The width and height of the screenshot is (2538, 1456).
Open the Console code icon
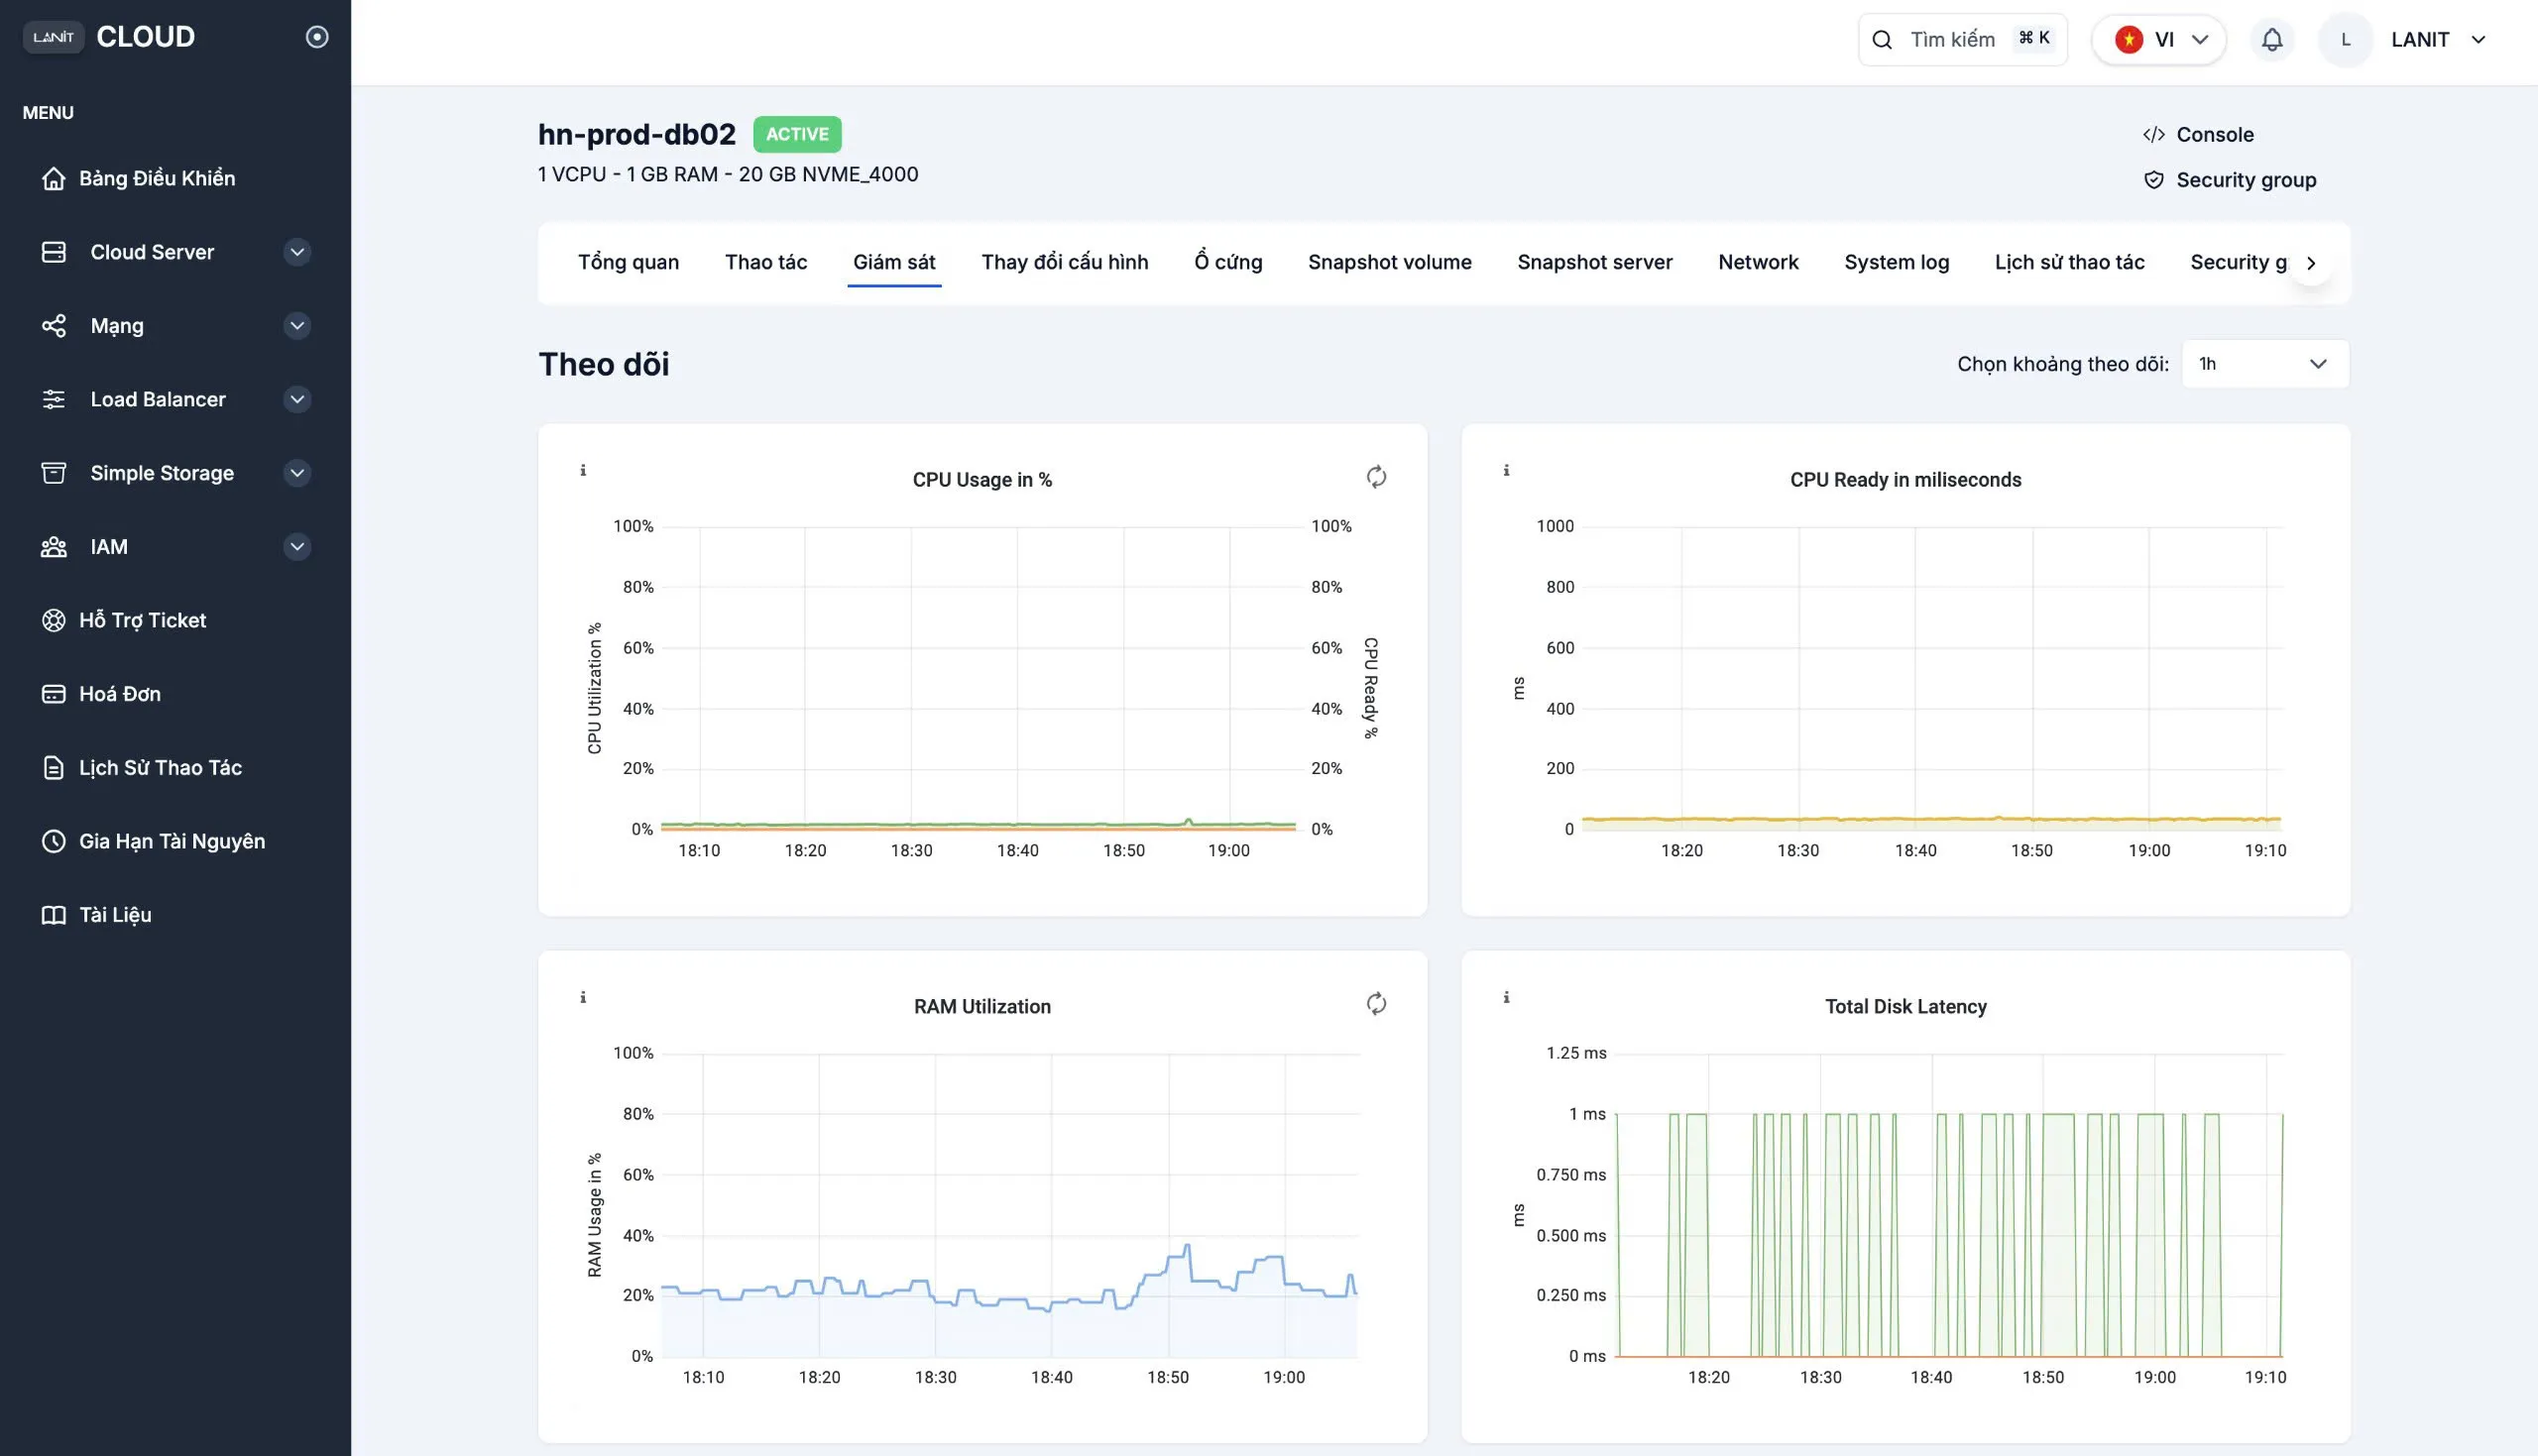point(2154,135)
